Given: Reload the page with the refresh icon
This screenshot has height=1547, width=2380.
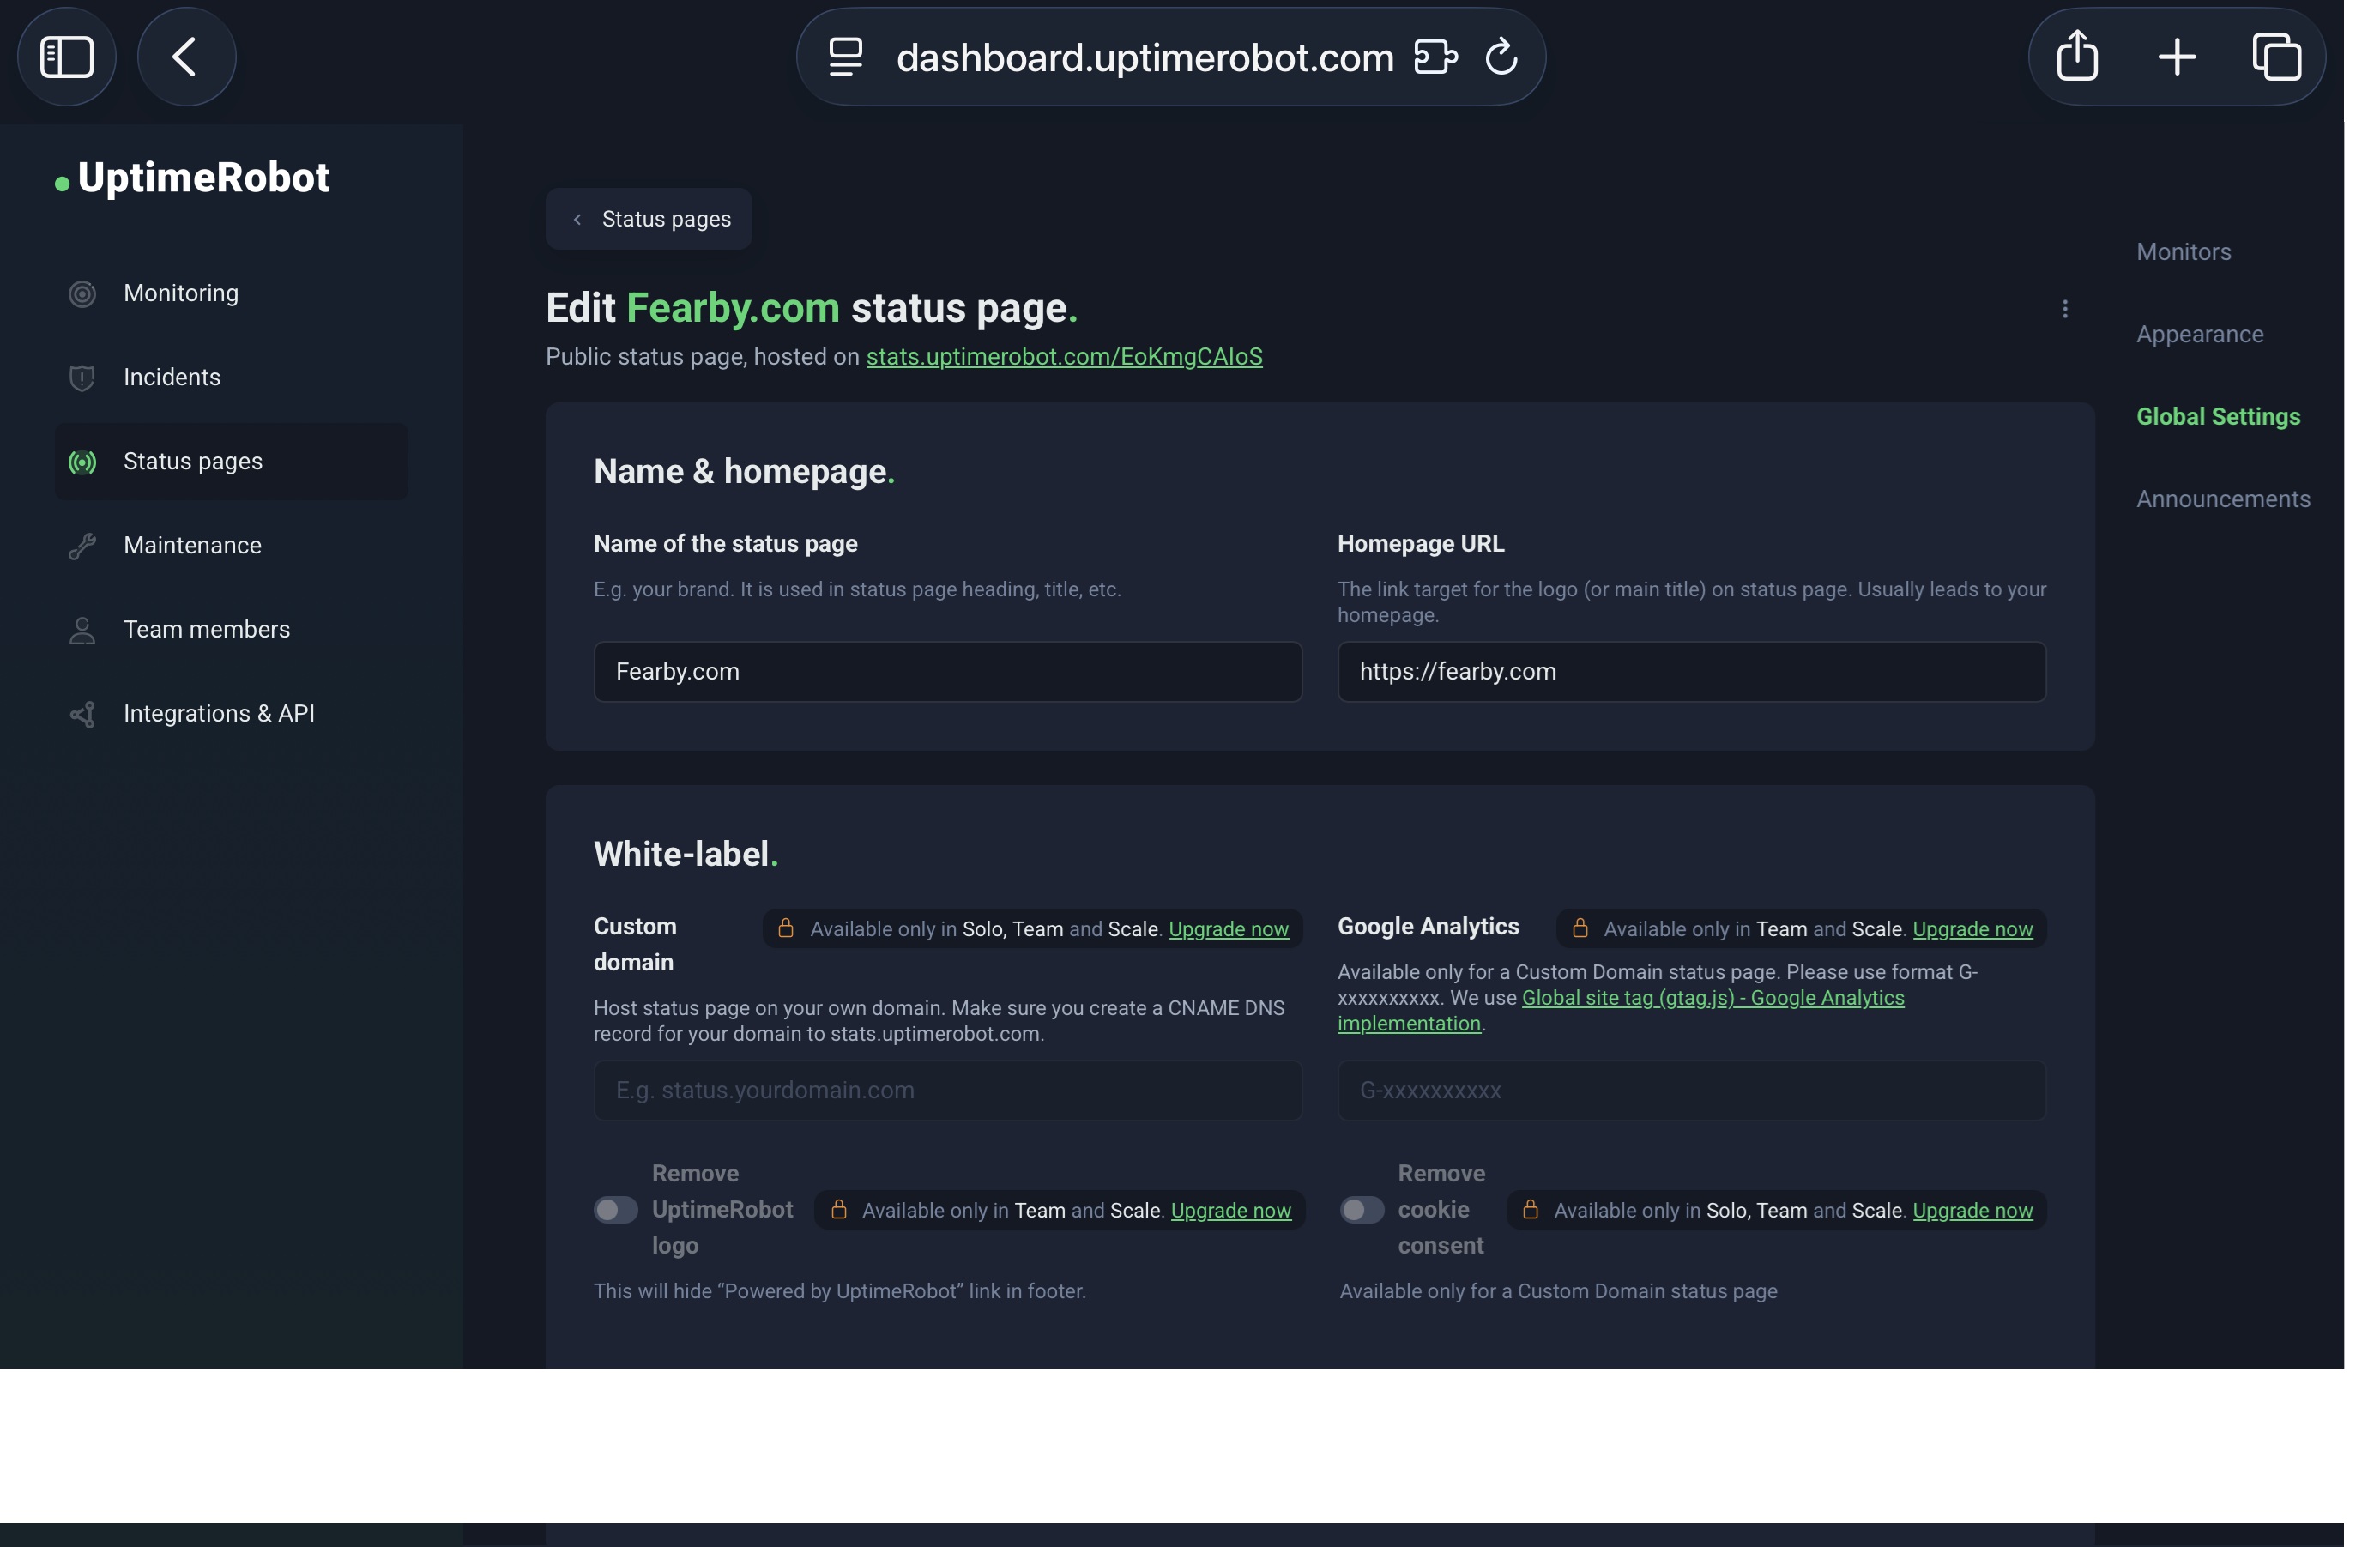Looking at the screenshot, I should 1501,57.
